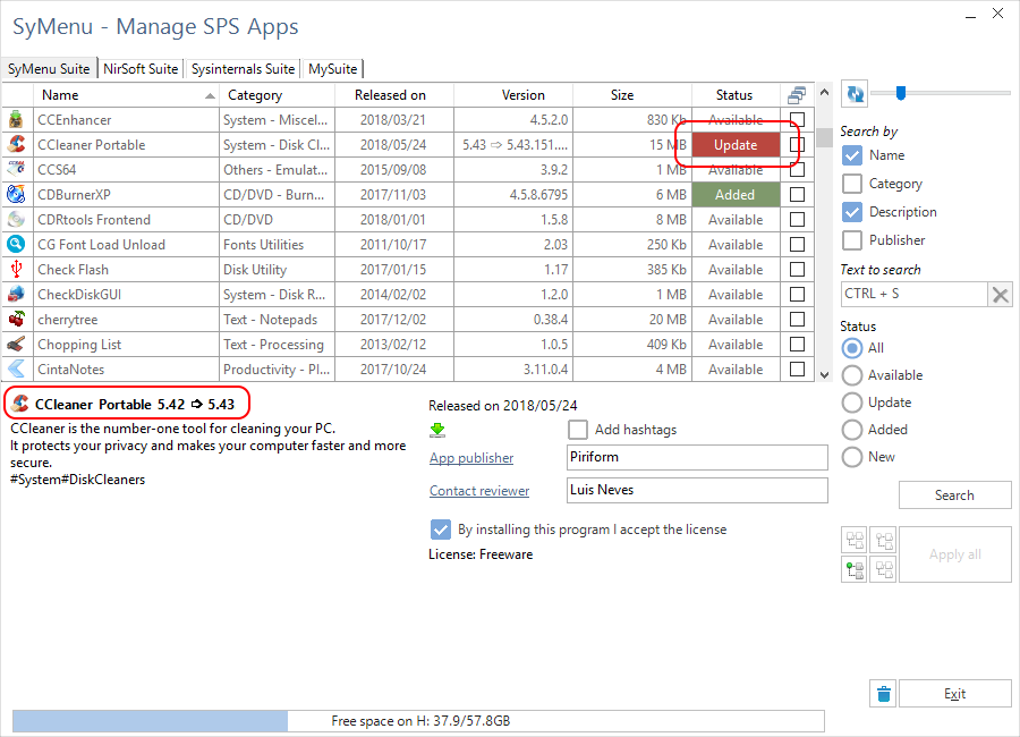The image size is (1020, 737).
Task: Click the refresh list icon button
Action: (854, 94)
